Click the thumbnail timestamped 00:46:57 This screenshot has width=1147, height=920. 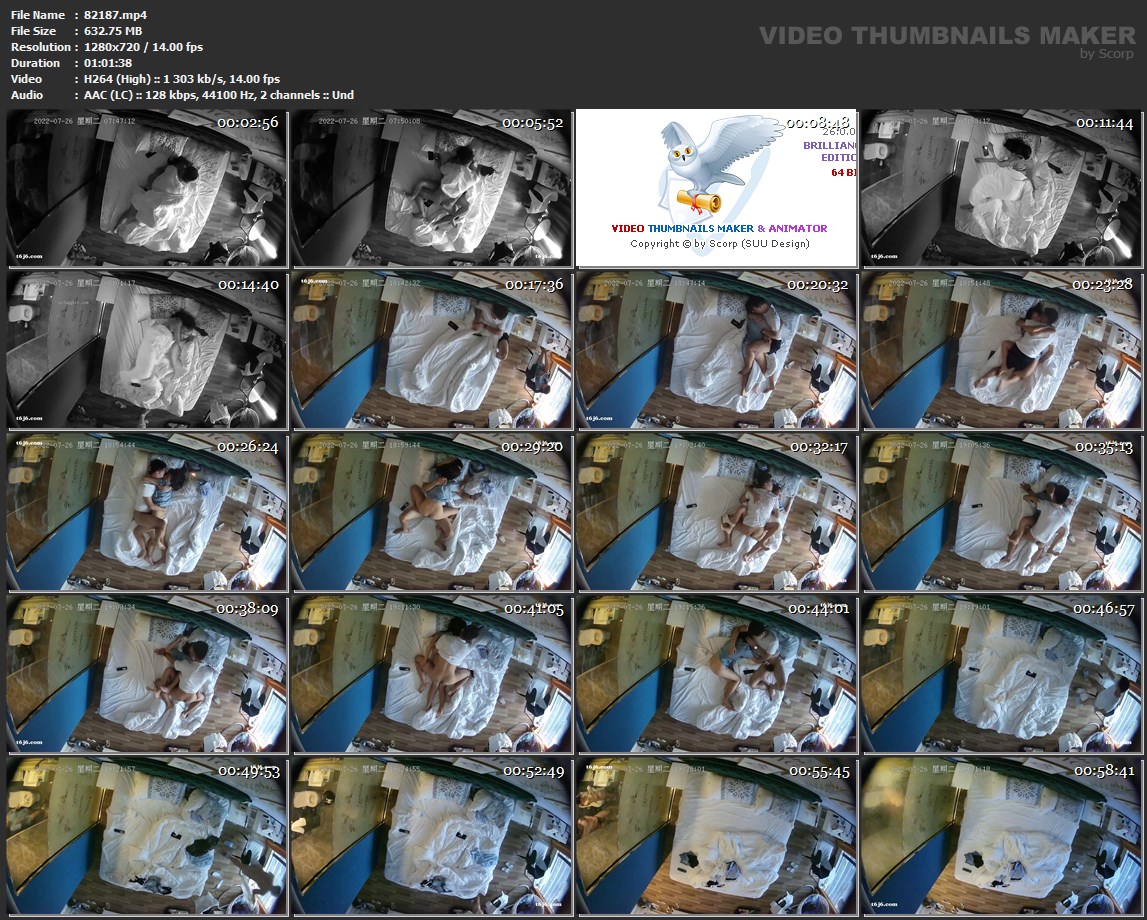[x=1001, y=674]
